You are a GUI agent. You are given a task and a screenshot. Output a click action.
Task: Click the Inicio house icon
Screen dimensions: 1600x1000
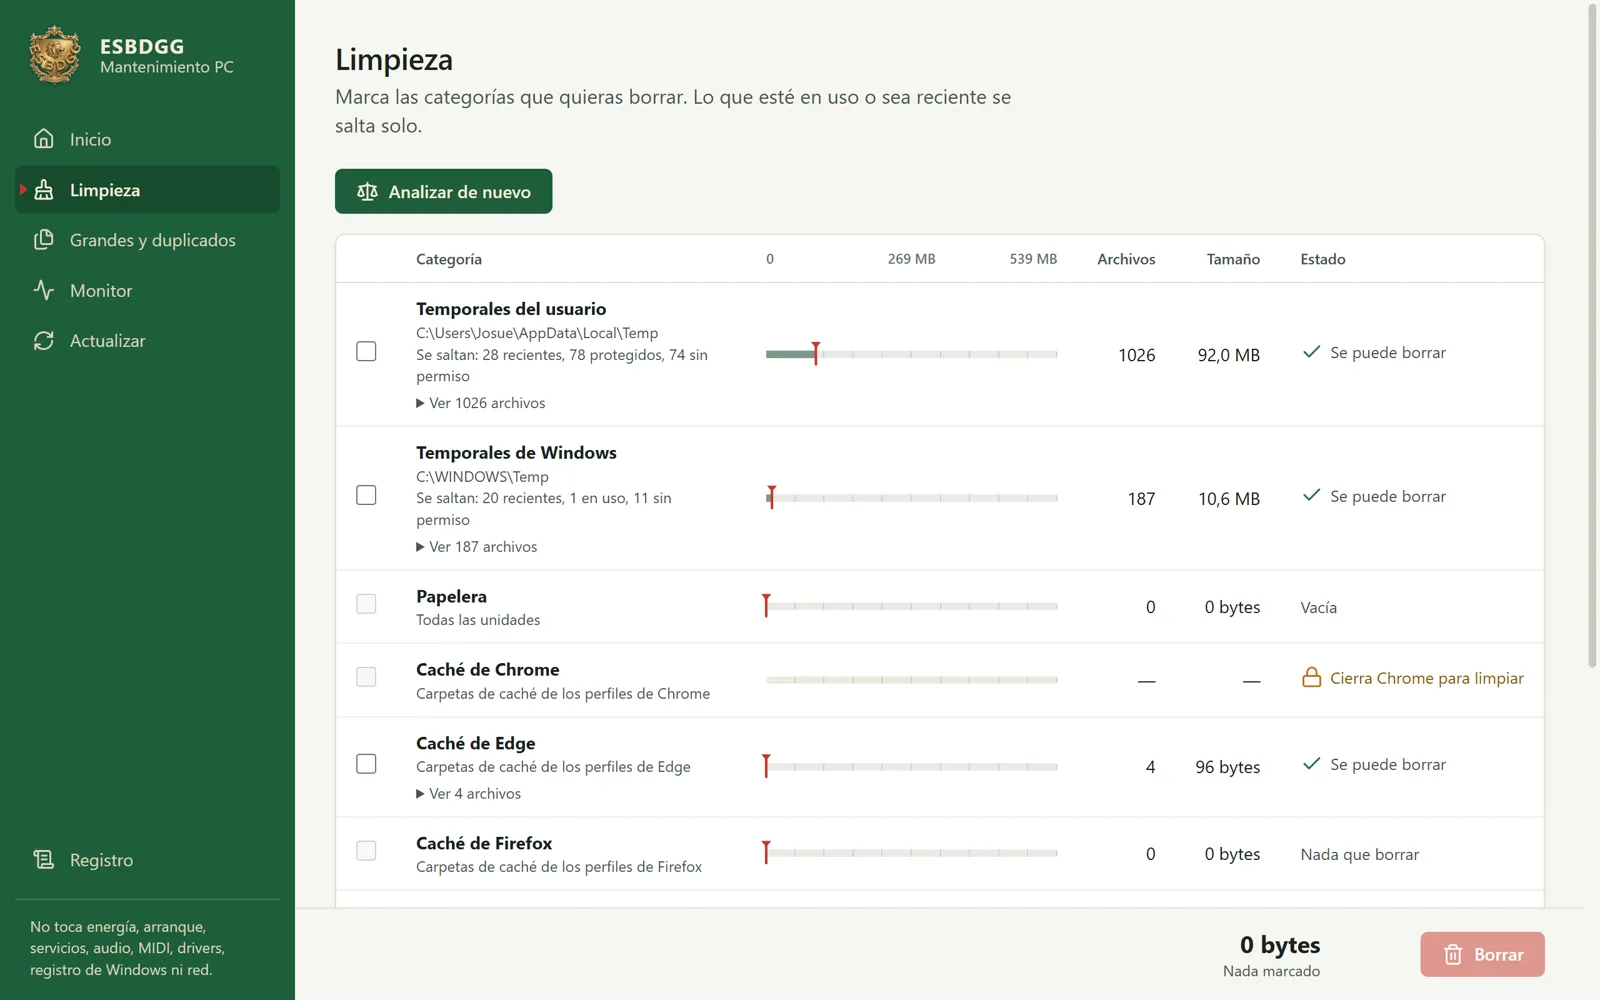[44, 139]
